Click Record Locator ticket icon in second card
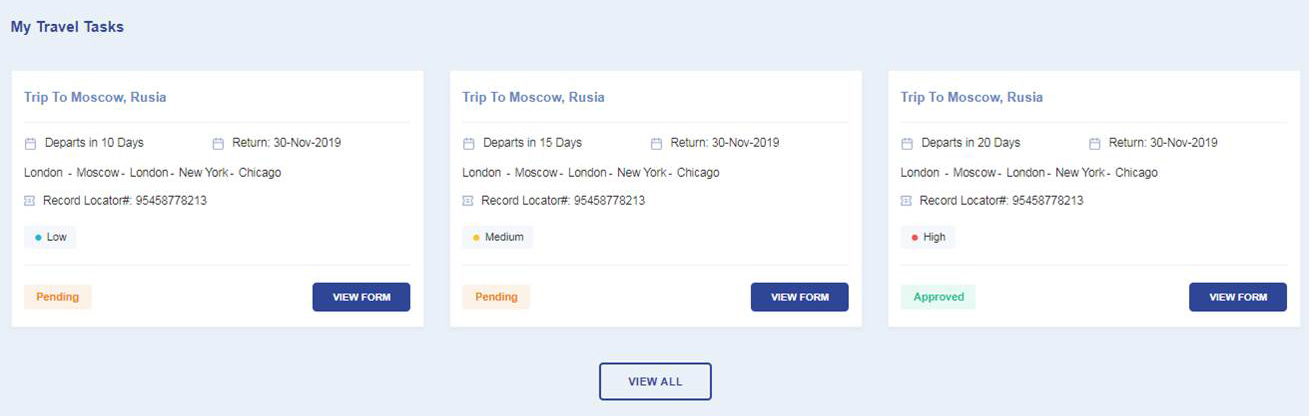Screen dimensions: 1309x416 (x=468, y=201)
